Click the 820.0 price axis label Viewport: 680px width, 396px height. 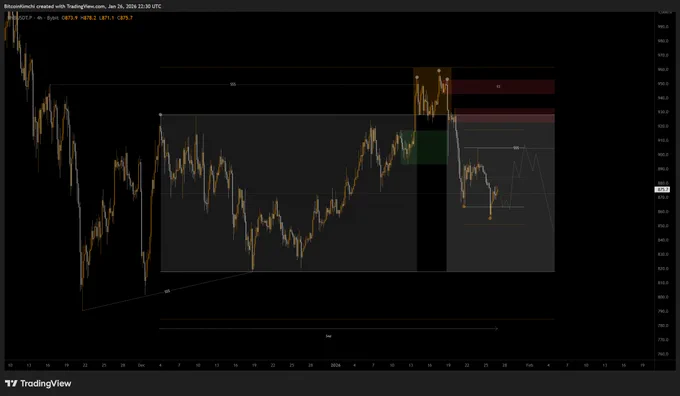[662, 269]
